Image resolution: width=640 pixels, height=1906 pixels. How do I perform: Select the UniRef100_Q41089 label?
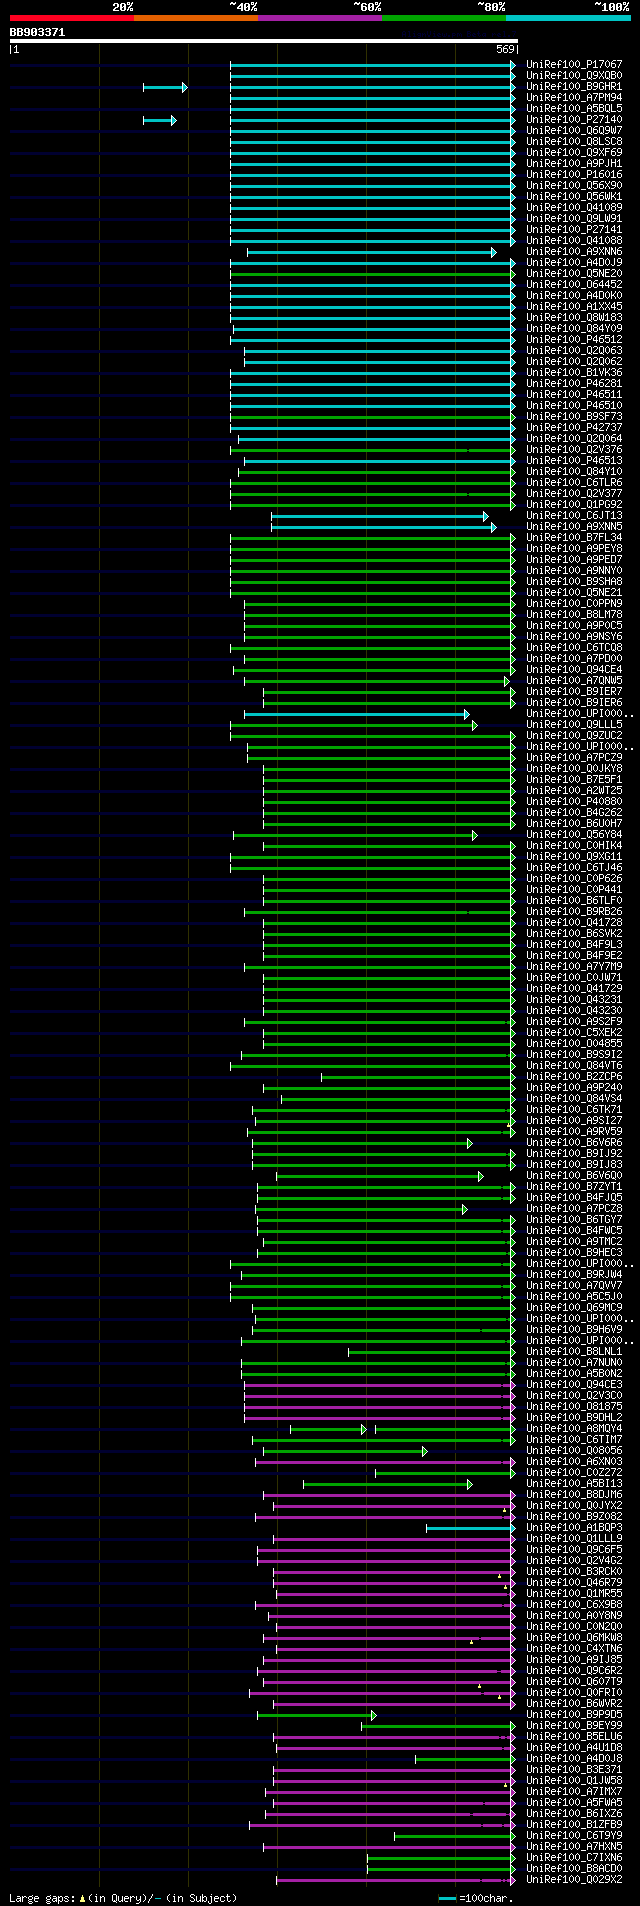pos(574,207)
